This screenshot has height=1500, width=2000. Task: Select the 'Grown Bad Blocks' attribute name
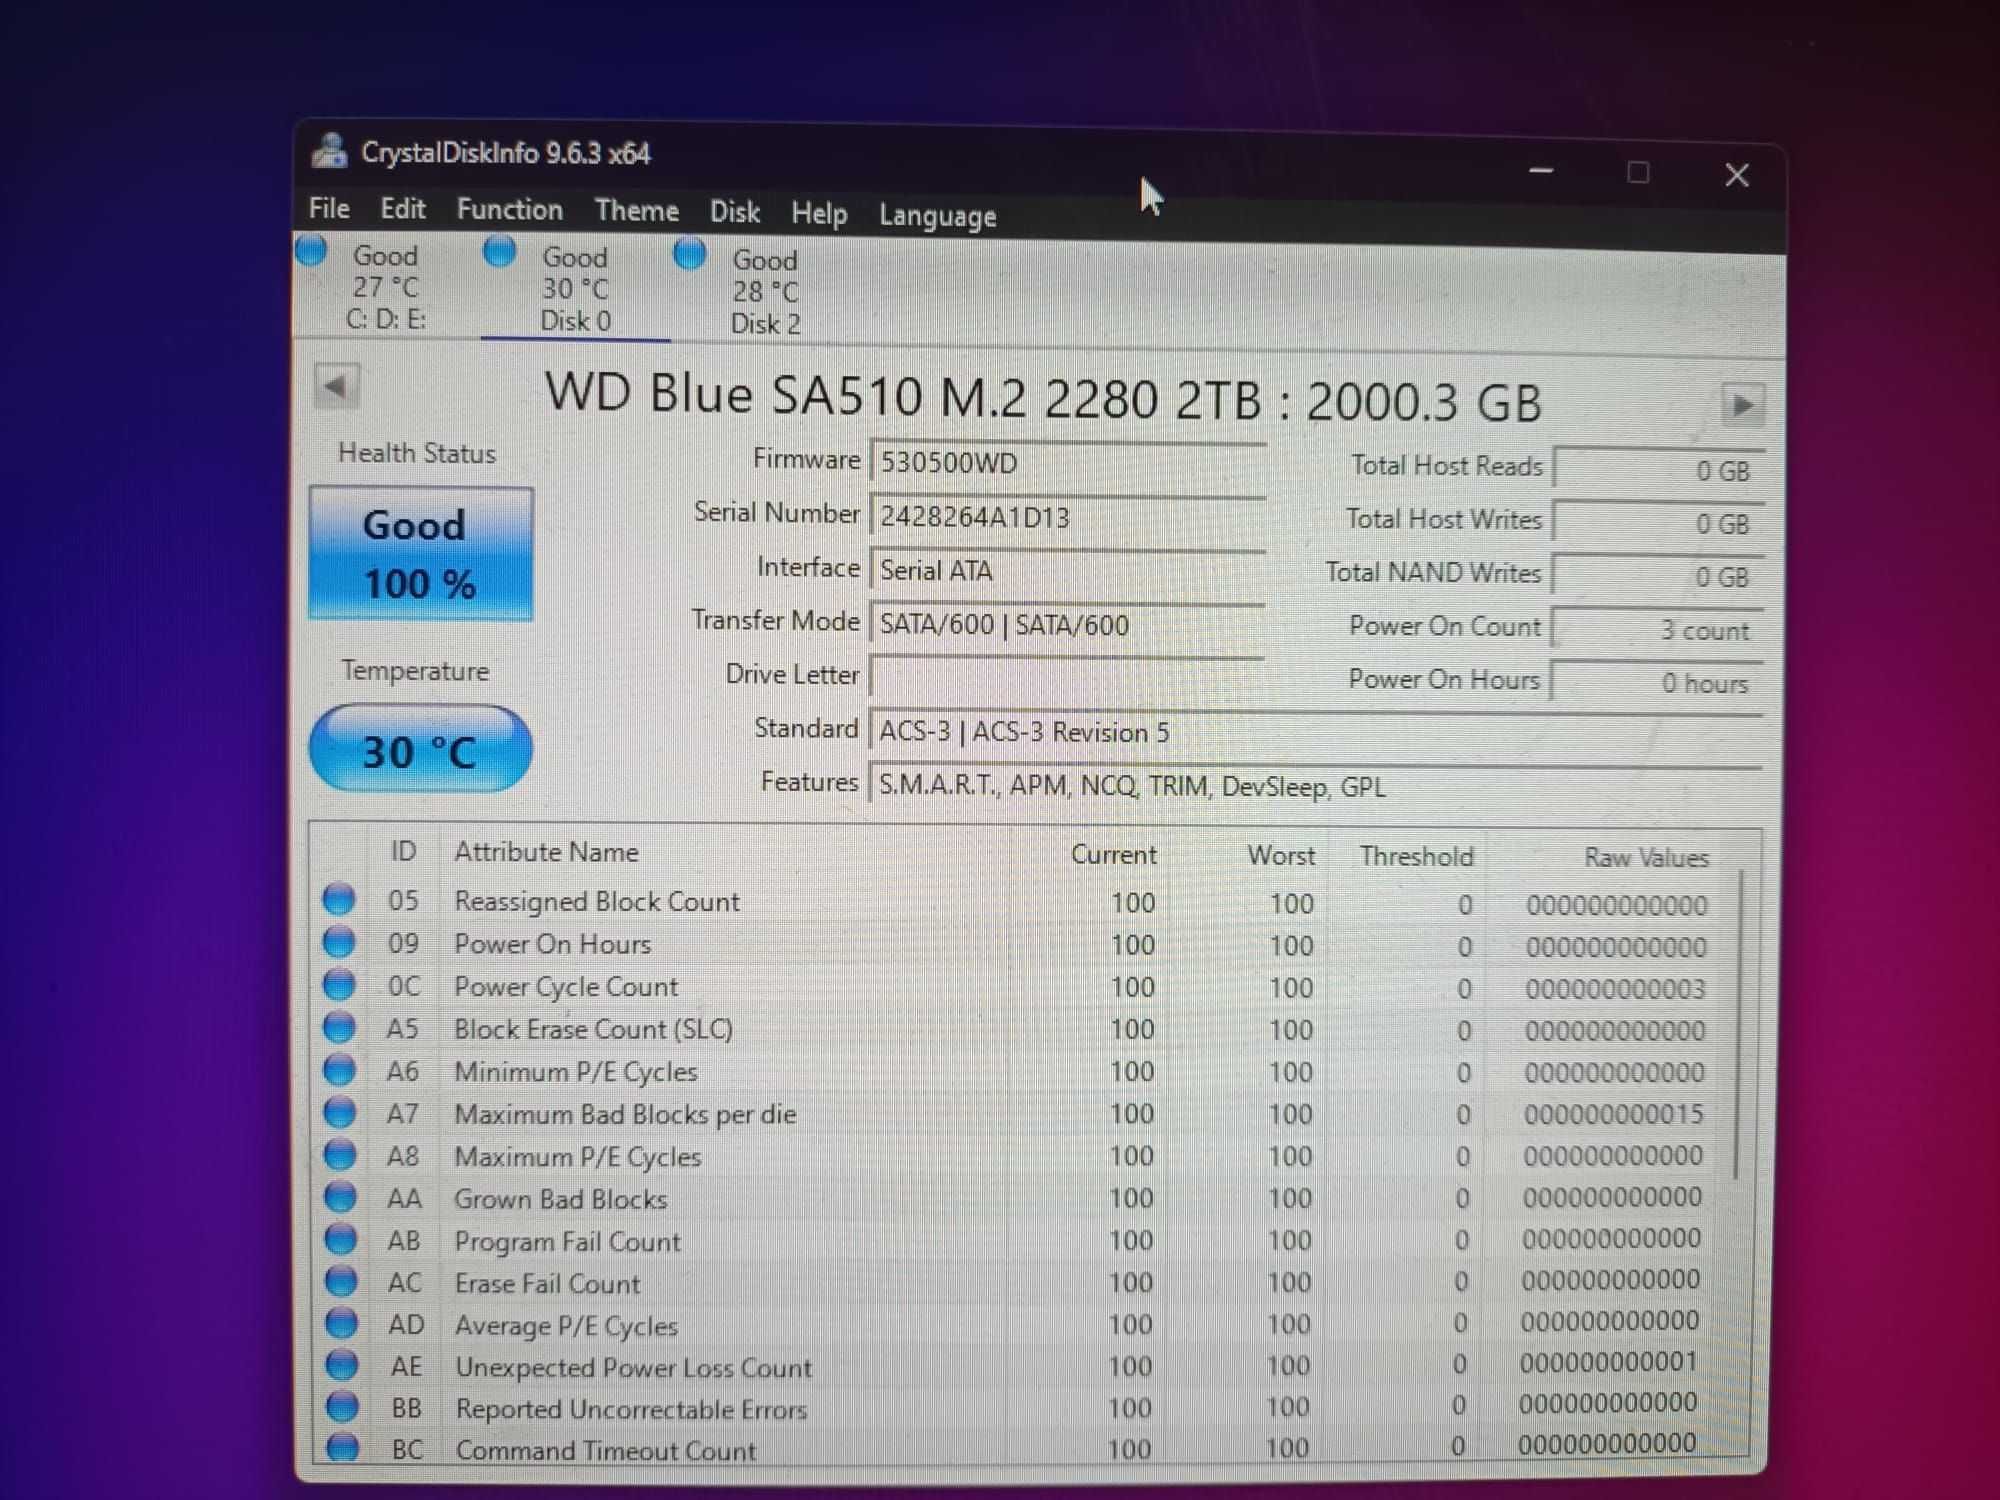tap(560, 1199)
